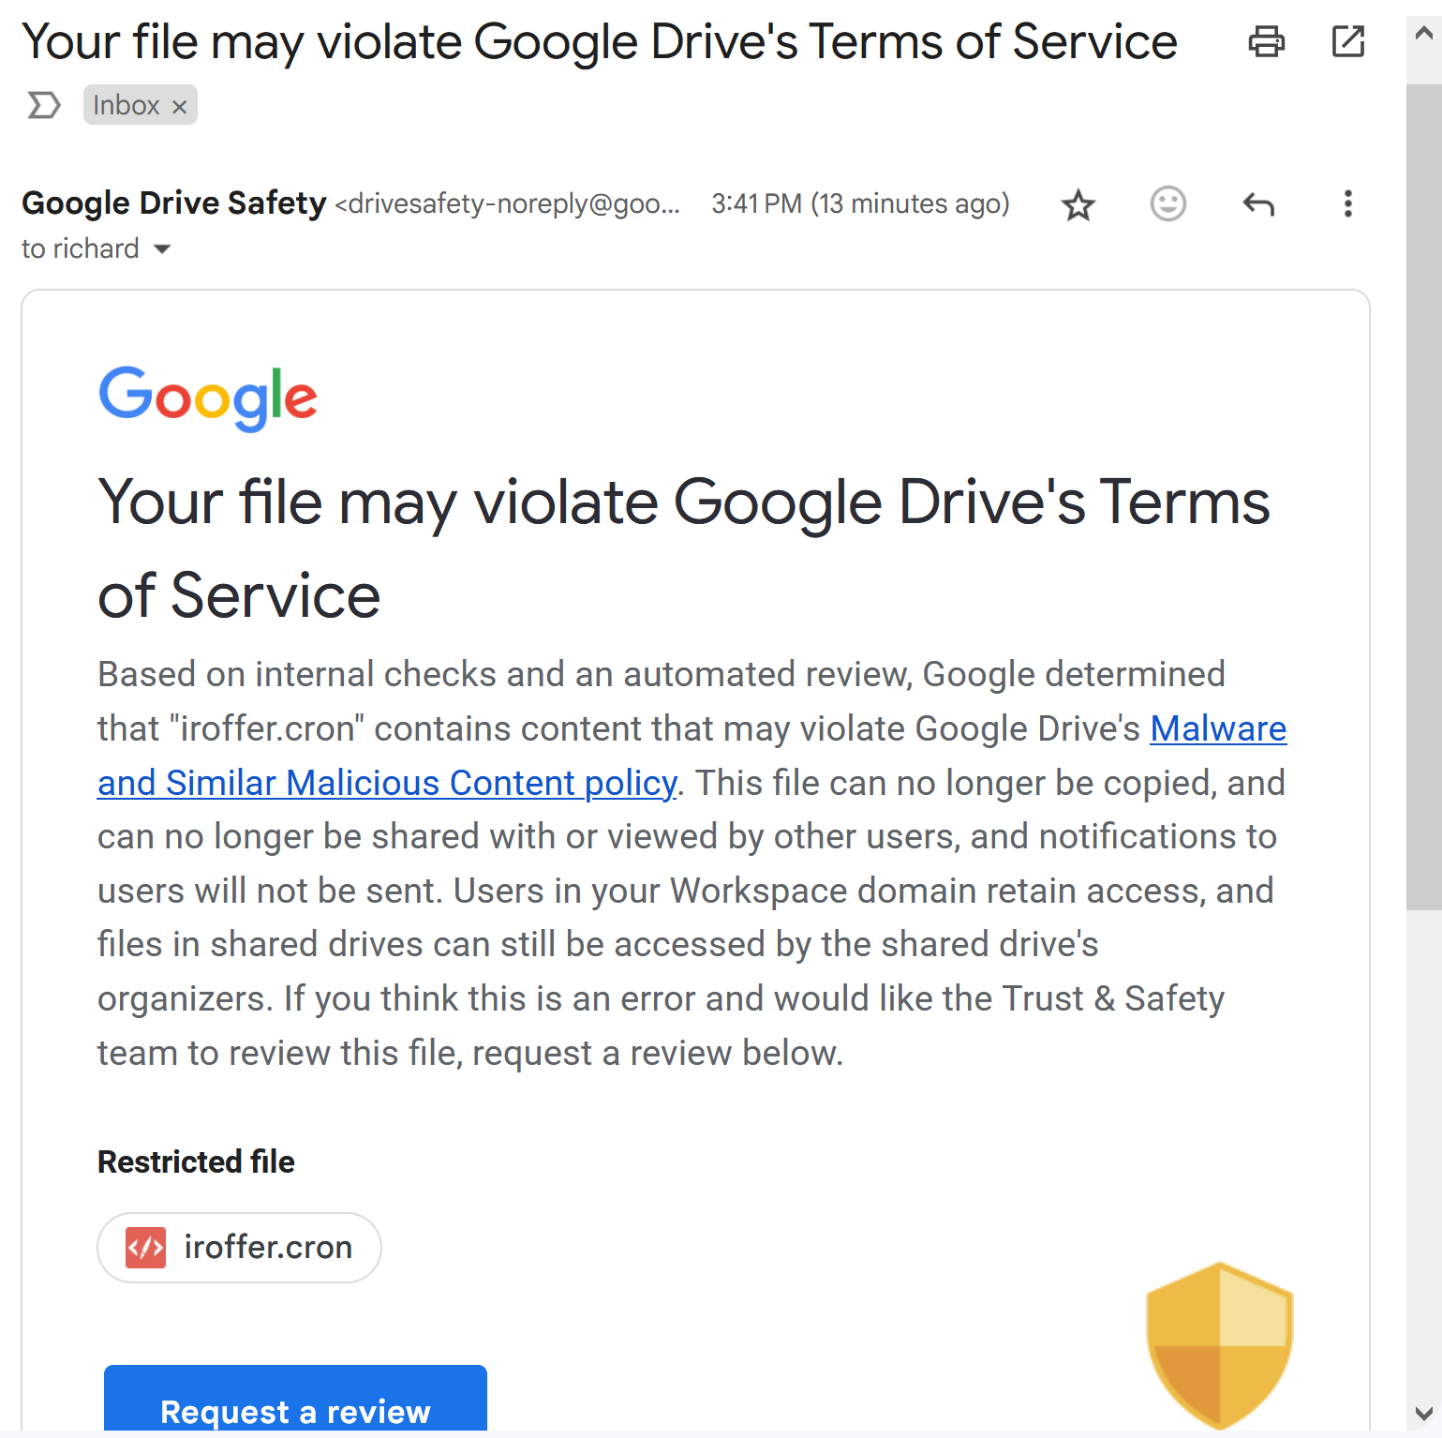Print this email using the printer icon
This screenshot has width=1442, height=1438.
coord(1266,42)
